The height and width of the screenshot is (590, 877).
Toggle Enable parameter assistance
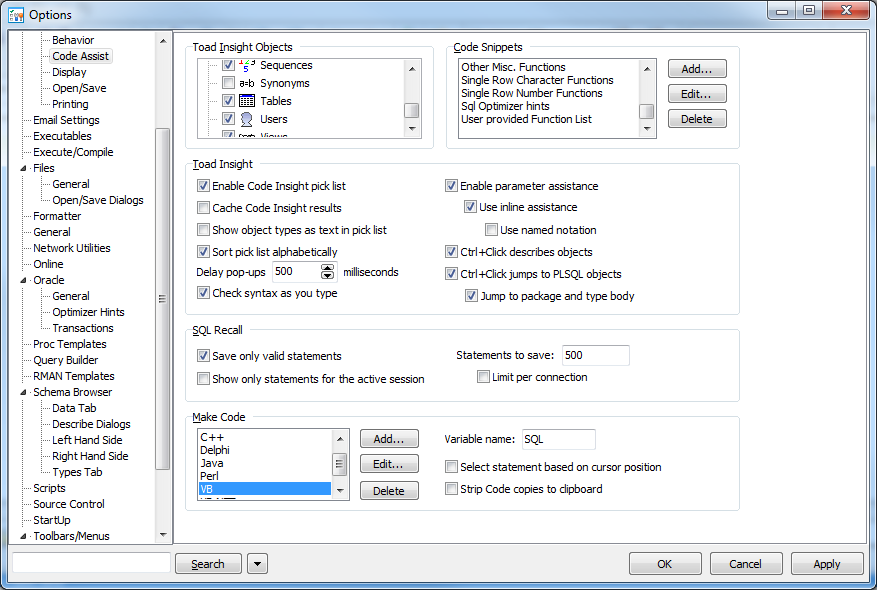click(451, 186)
